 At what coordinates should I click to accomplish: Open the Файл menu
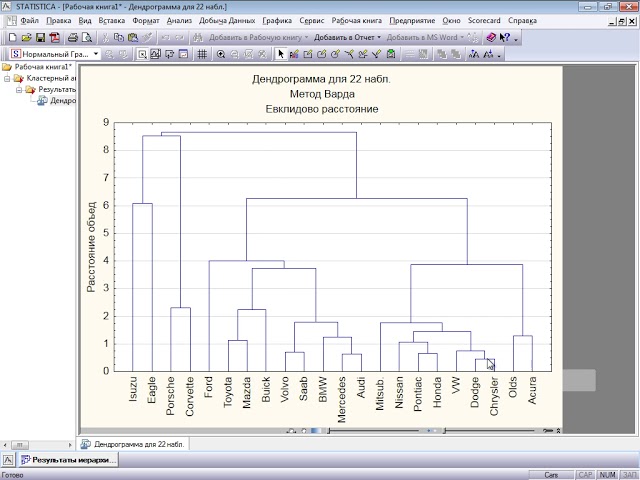[x=29, y=21]
